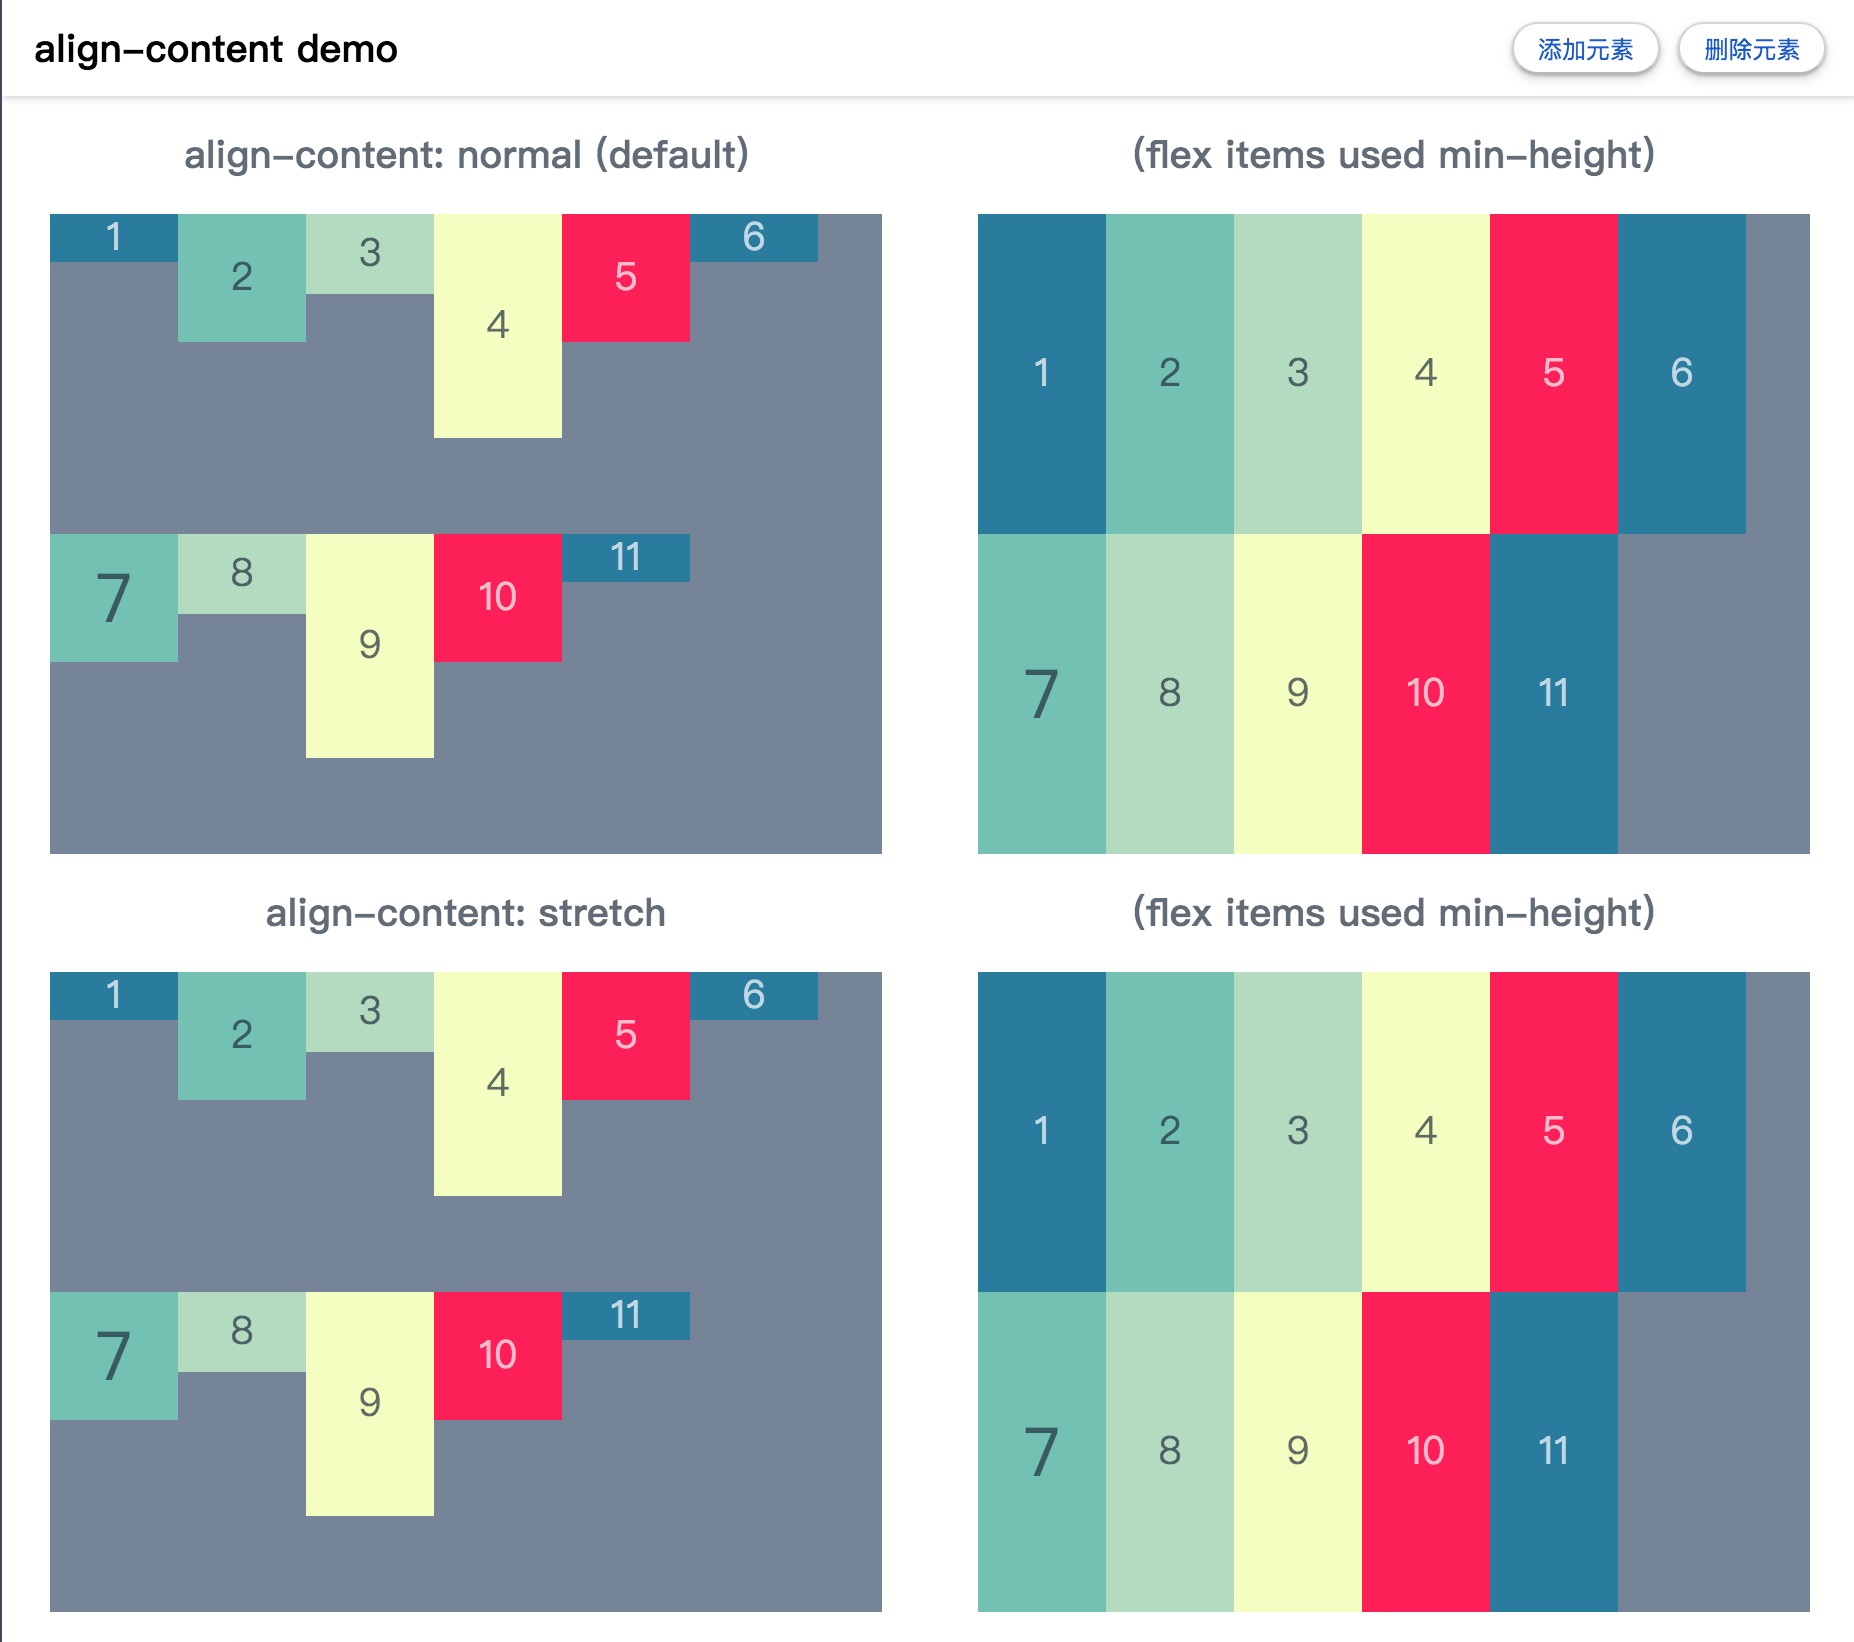Click red block 10 in stretch demo

pos(498,1355)
